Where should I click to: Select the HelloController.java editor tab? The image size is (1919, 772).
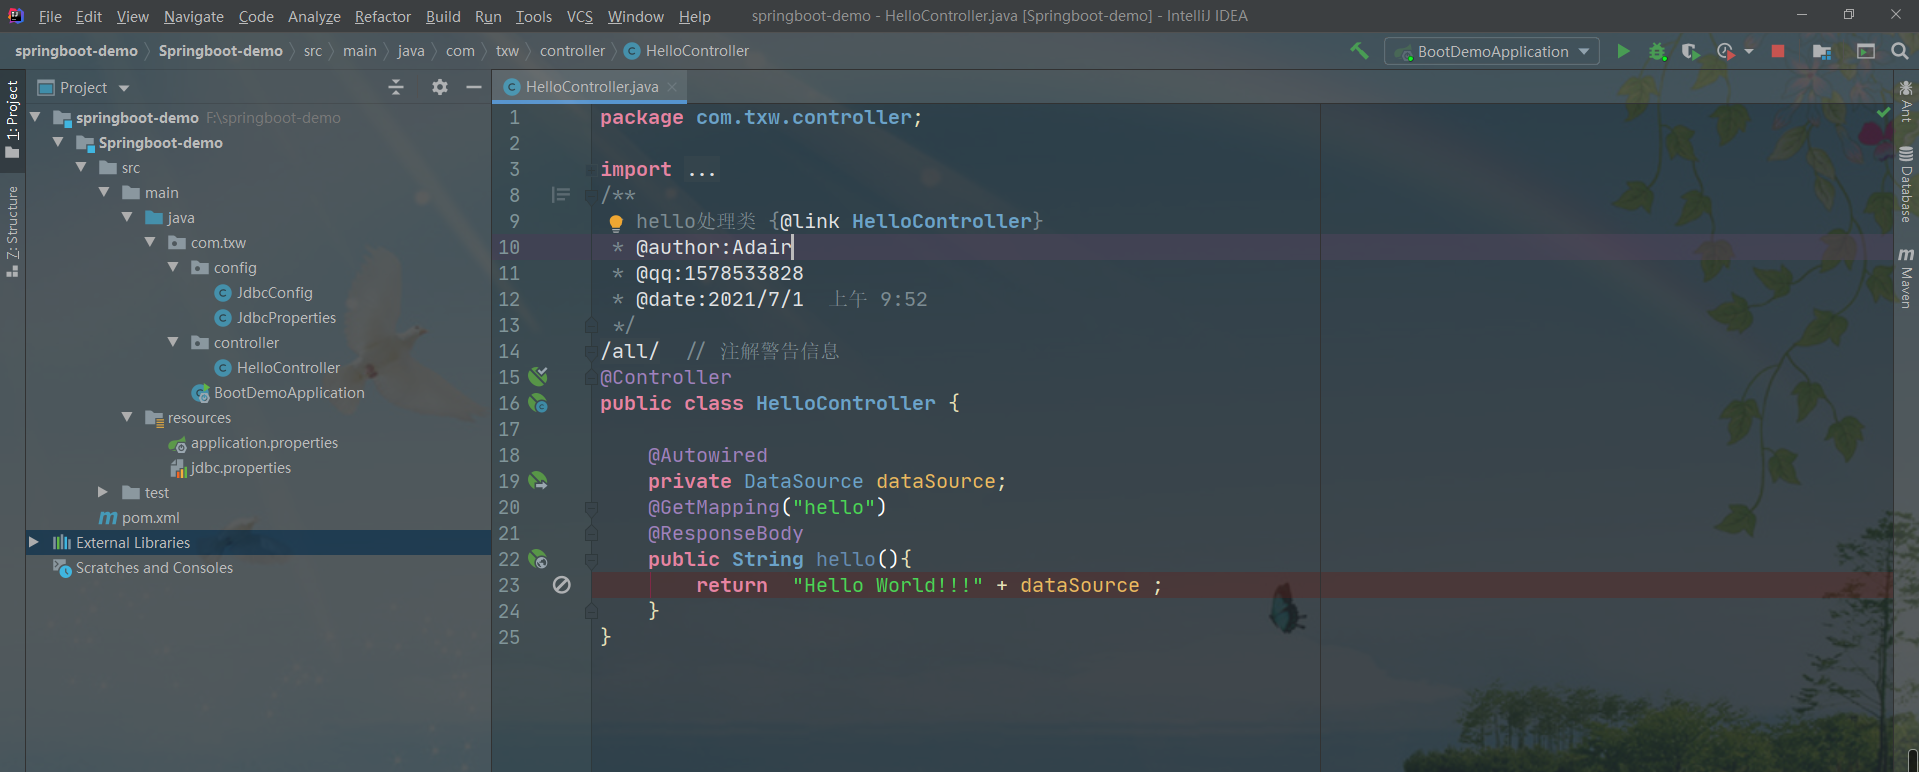point(591,87)
